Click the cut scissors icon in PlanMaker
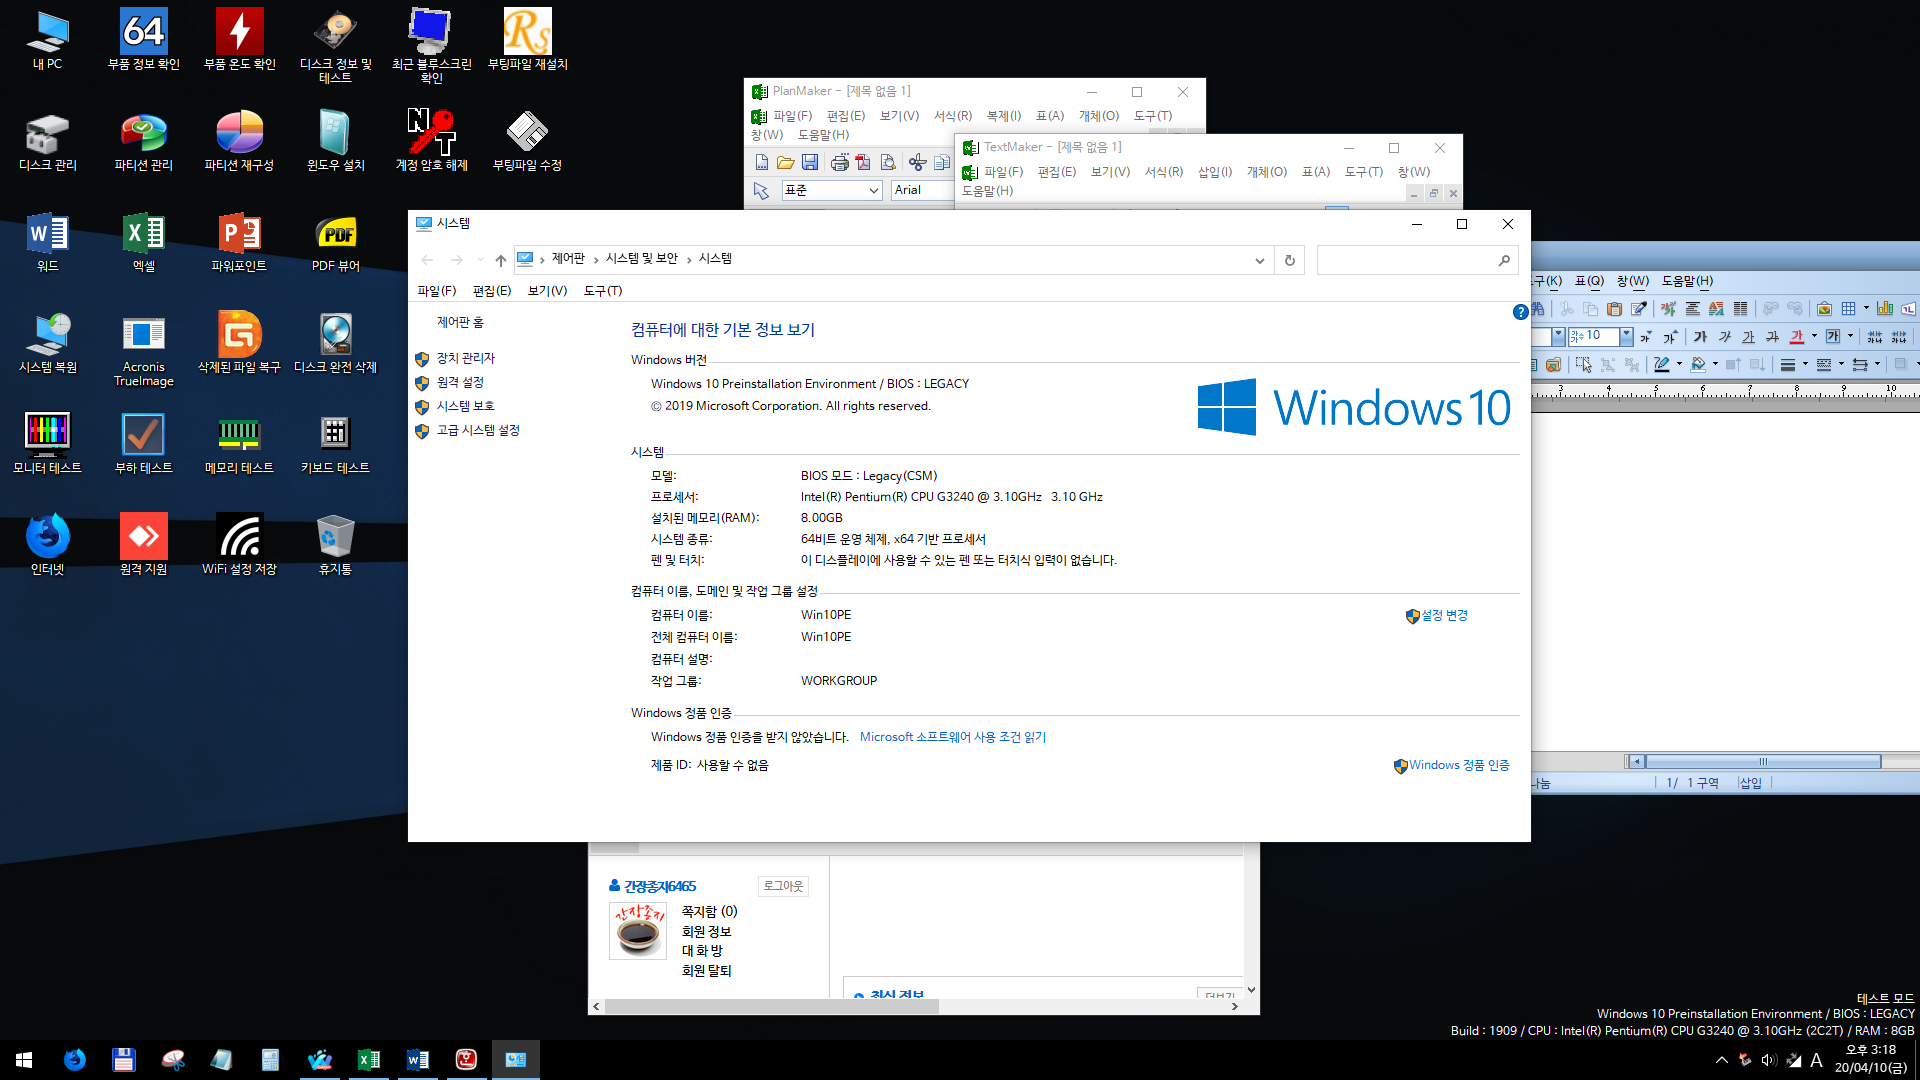The width and height of the screenshot is (1920, 1080). click(x=917, y=162)
